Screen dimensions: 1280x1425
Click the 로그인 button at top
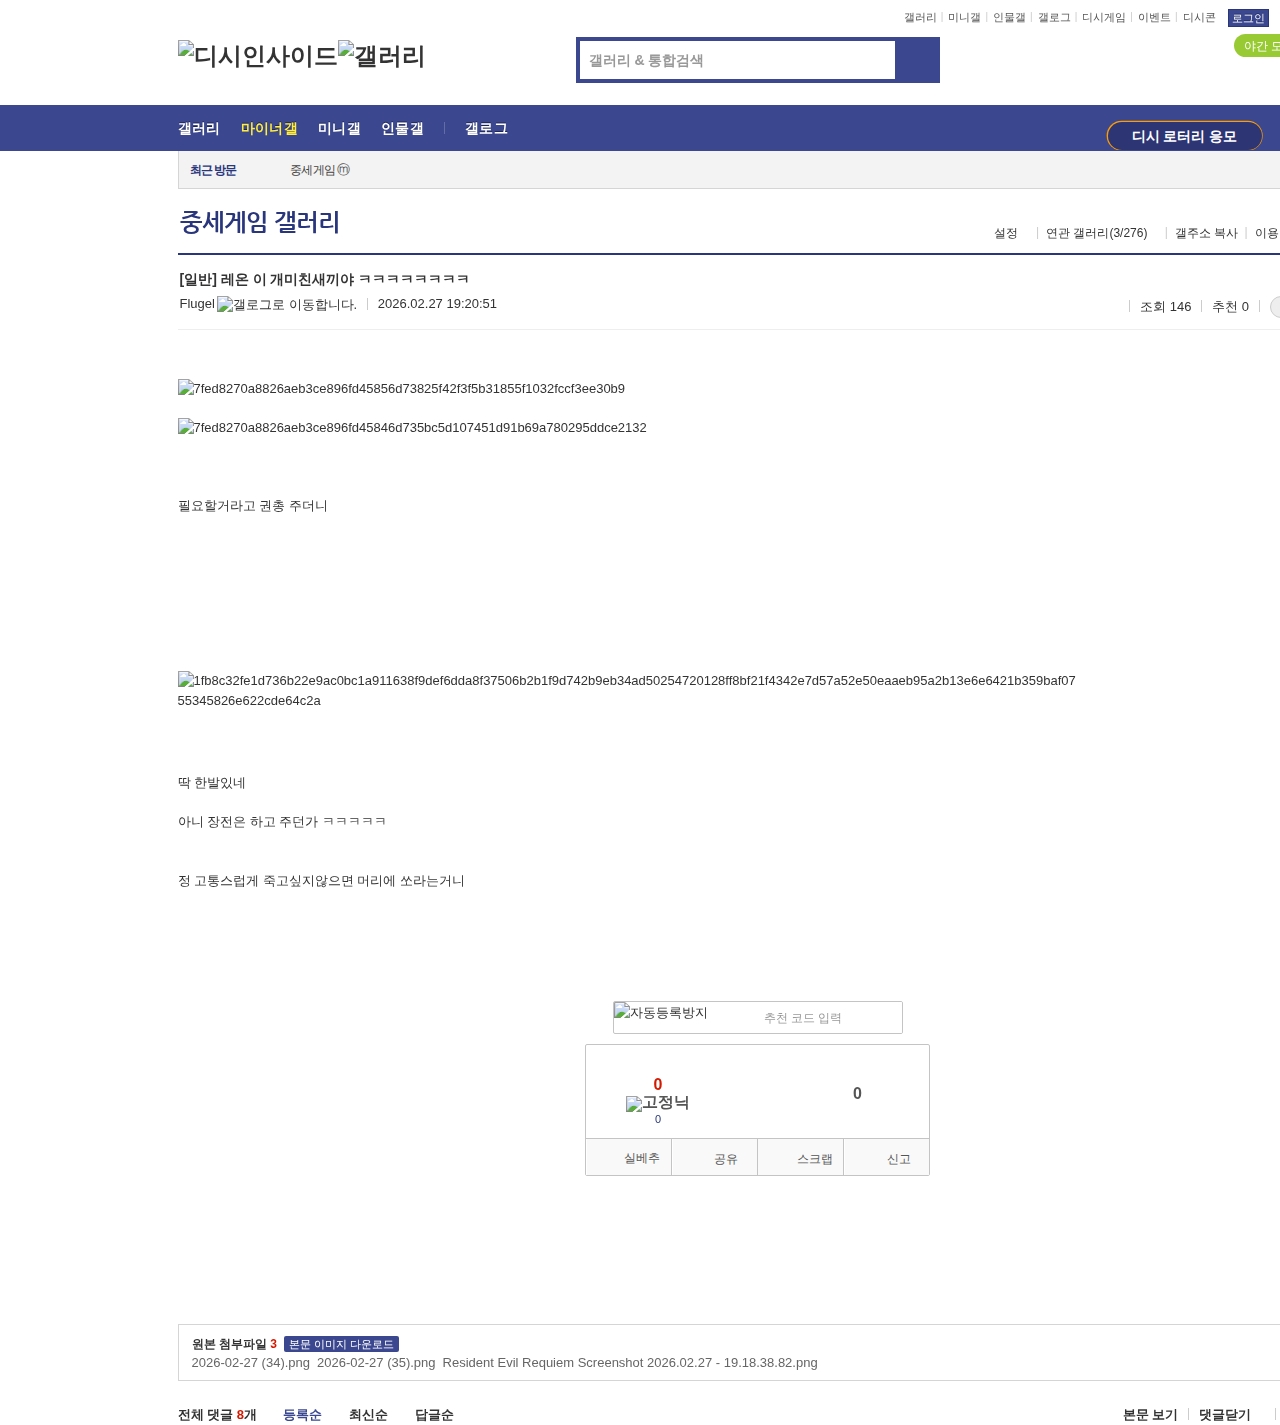pyautogui.click(x=1247, y=18)
